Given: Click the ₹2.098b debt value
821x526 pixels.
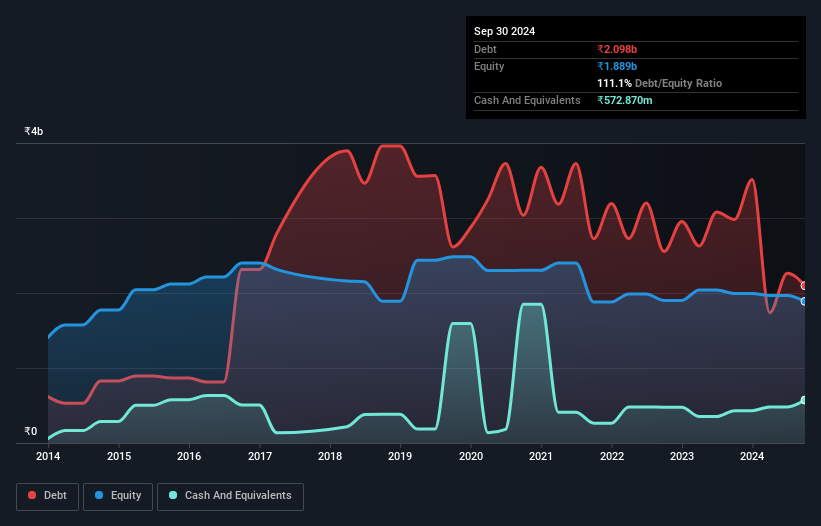Looking at the screenshot, I should (x=617, y=49).
